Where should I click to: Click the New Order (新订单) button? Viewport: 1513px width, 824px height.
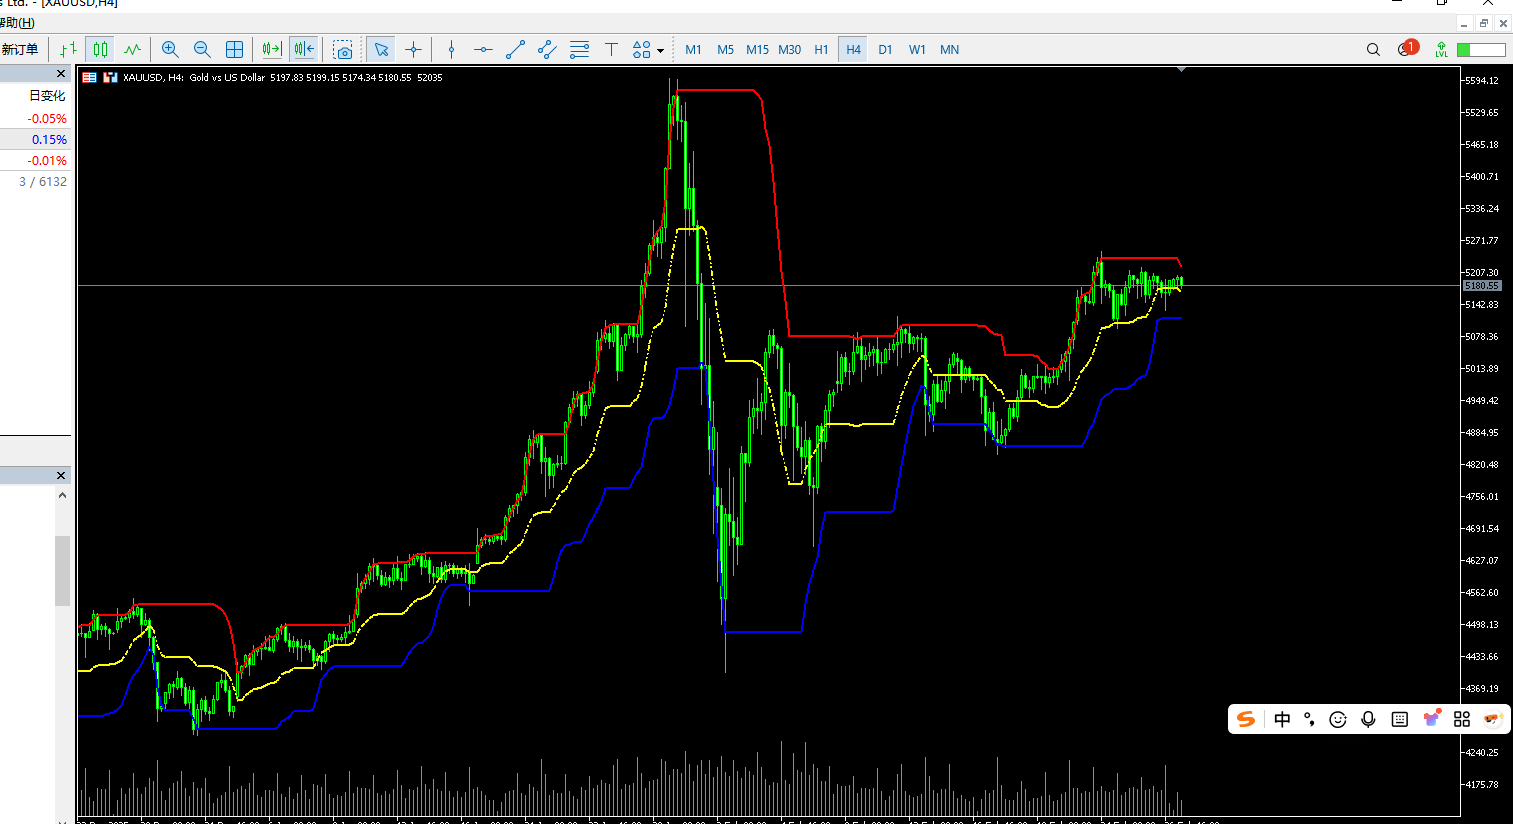pyautogui.click(x=20, y=49)
